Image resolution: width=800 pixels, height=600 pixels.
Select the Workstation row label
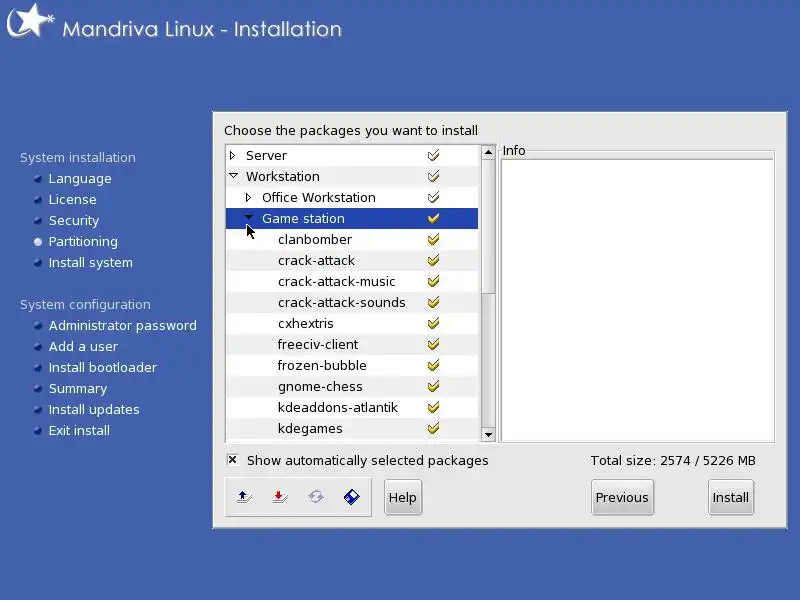(283, 177)
